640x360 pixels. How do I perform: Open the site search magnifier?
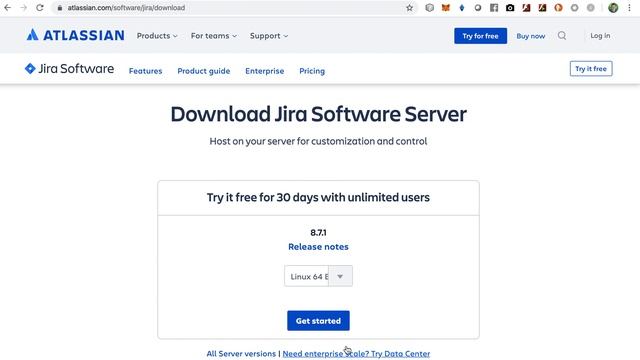point(562,36)
